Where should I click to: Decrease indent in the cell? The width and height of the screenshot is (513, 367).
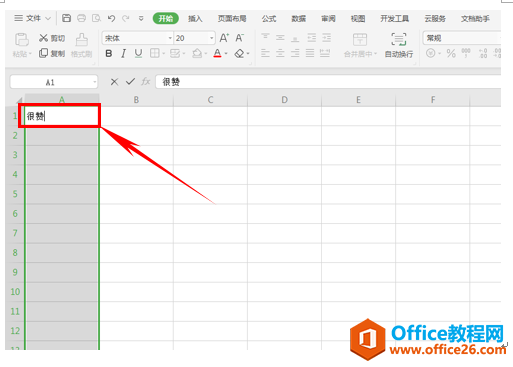coord(311,38)
